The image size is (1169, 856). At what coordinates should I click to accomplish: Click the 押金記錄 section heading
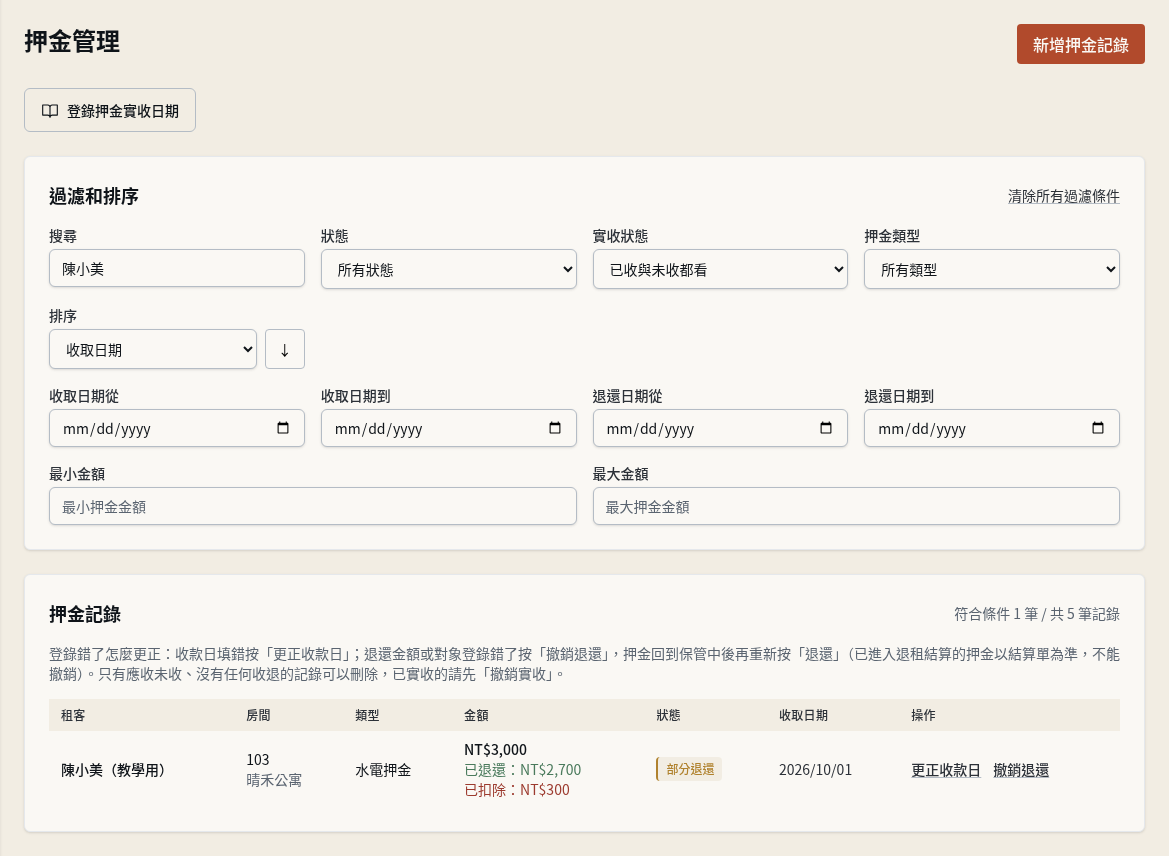pos(85,614)
